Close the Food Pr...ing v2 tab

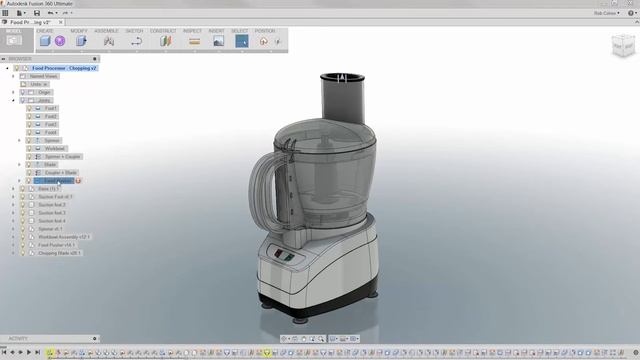click(60, 22)
